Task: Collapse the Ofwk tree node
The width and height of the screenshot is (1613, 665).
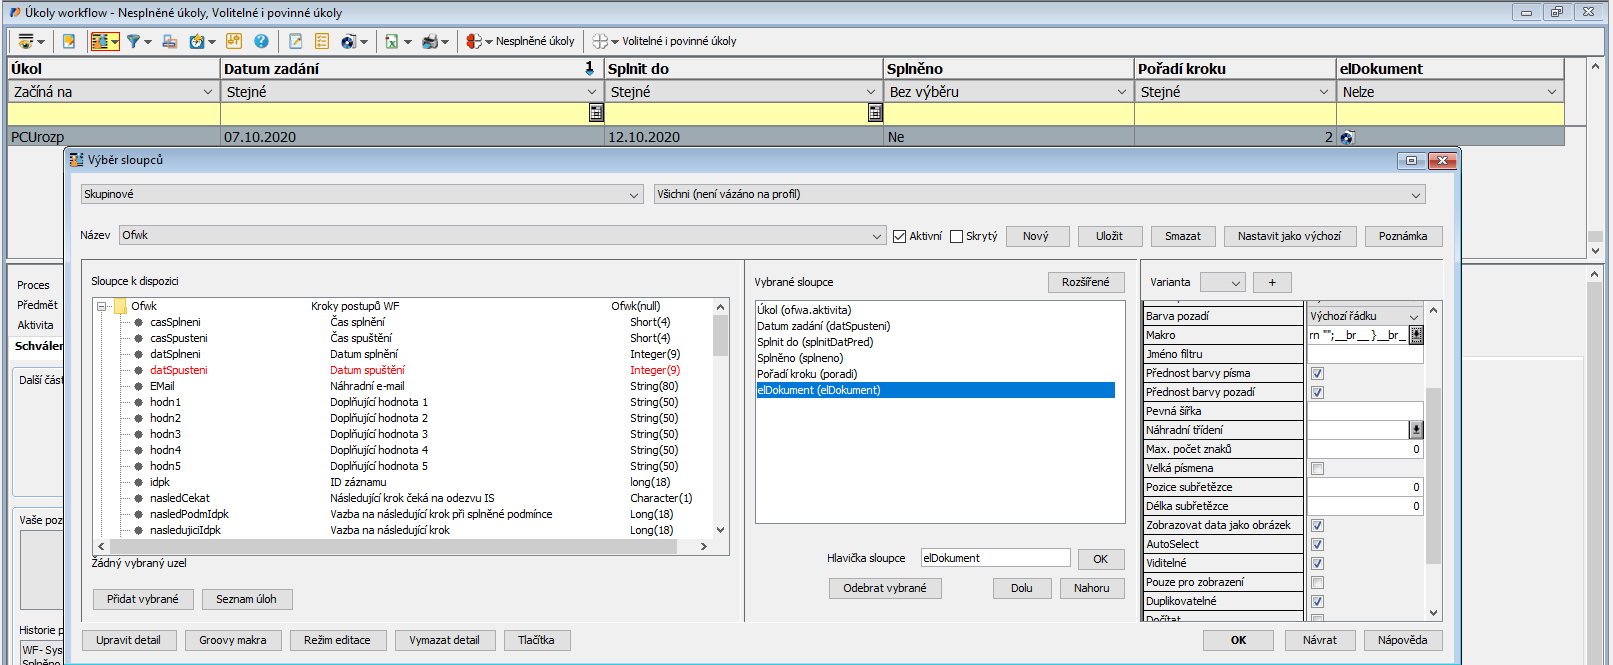Action: tap(102, 306)
